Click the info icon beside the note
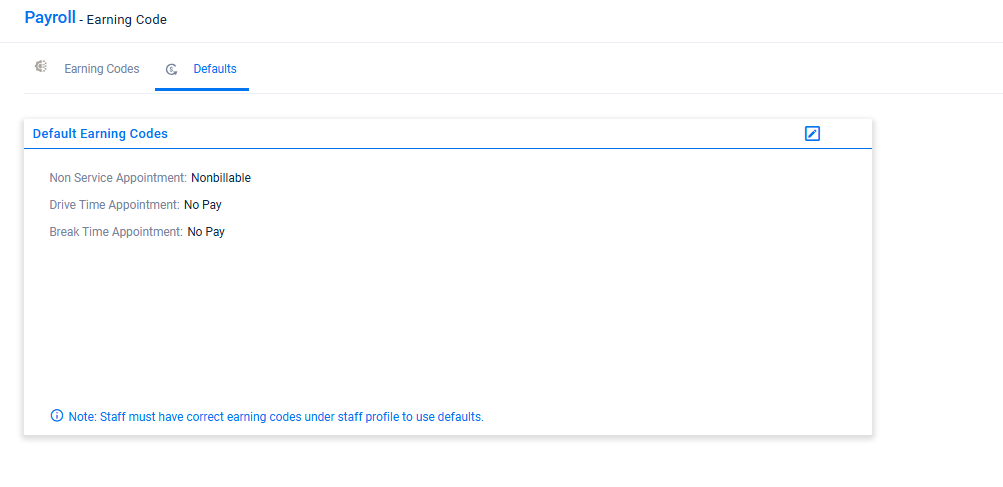 coord(56,416)
